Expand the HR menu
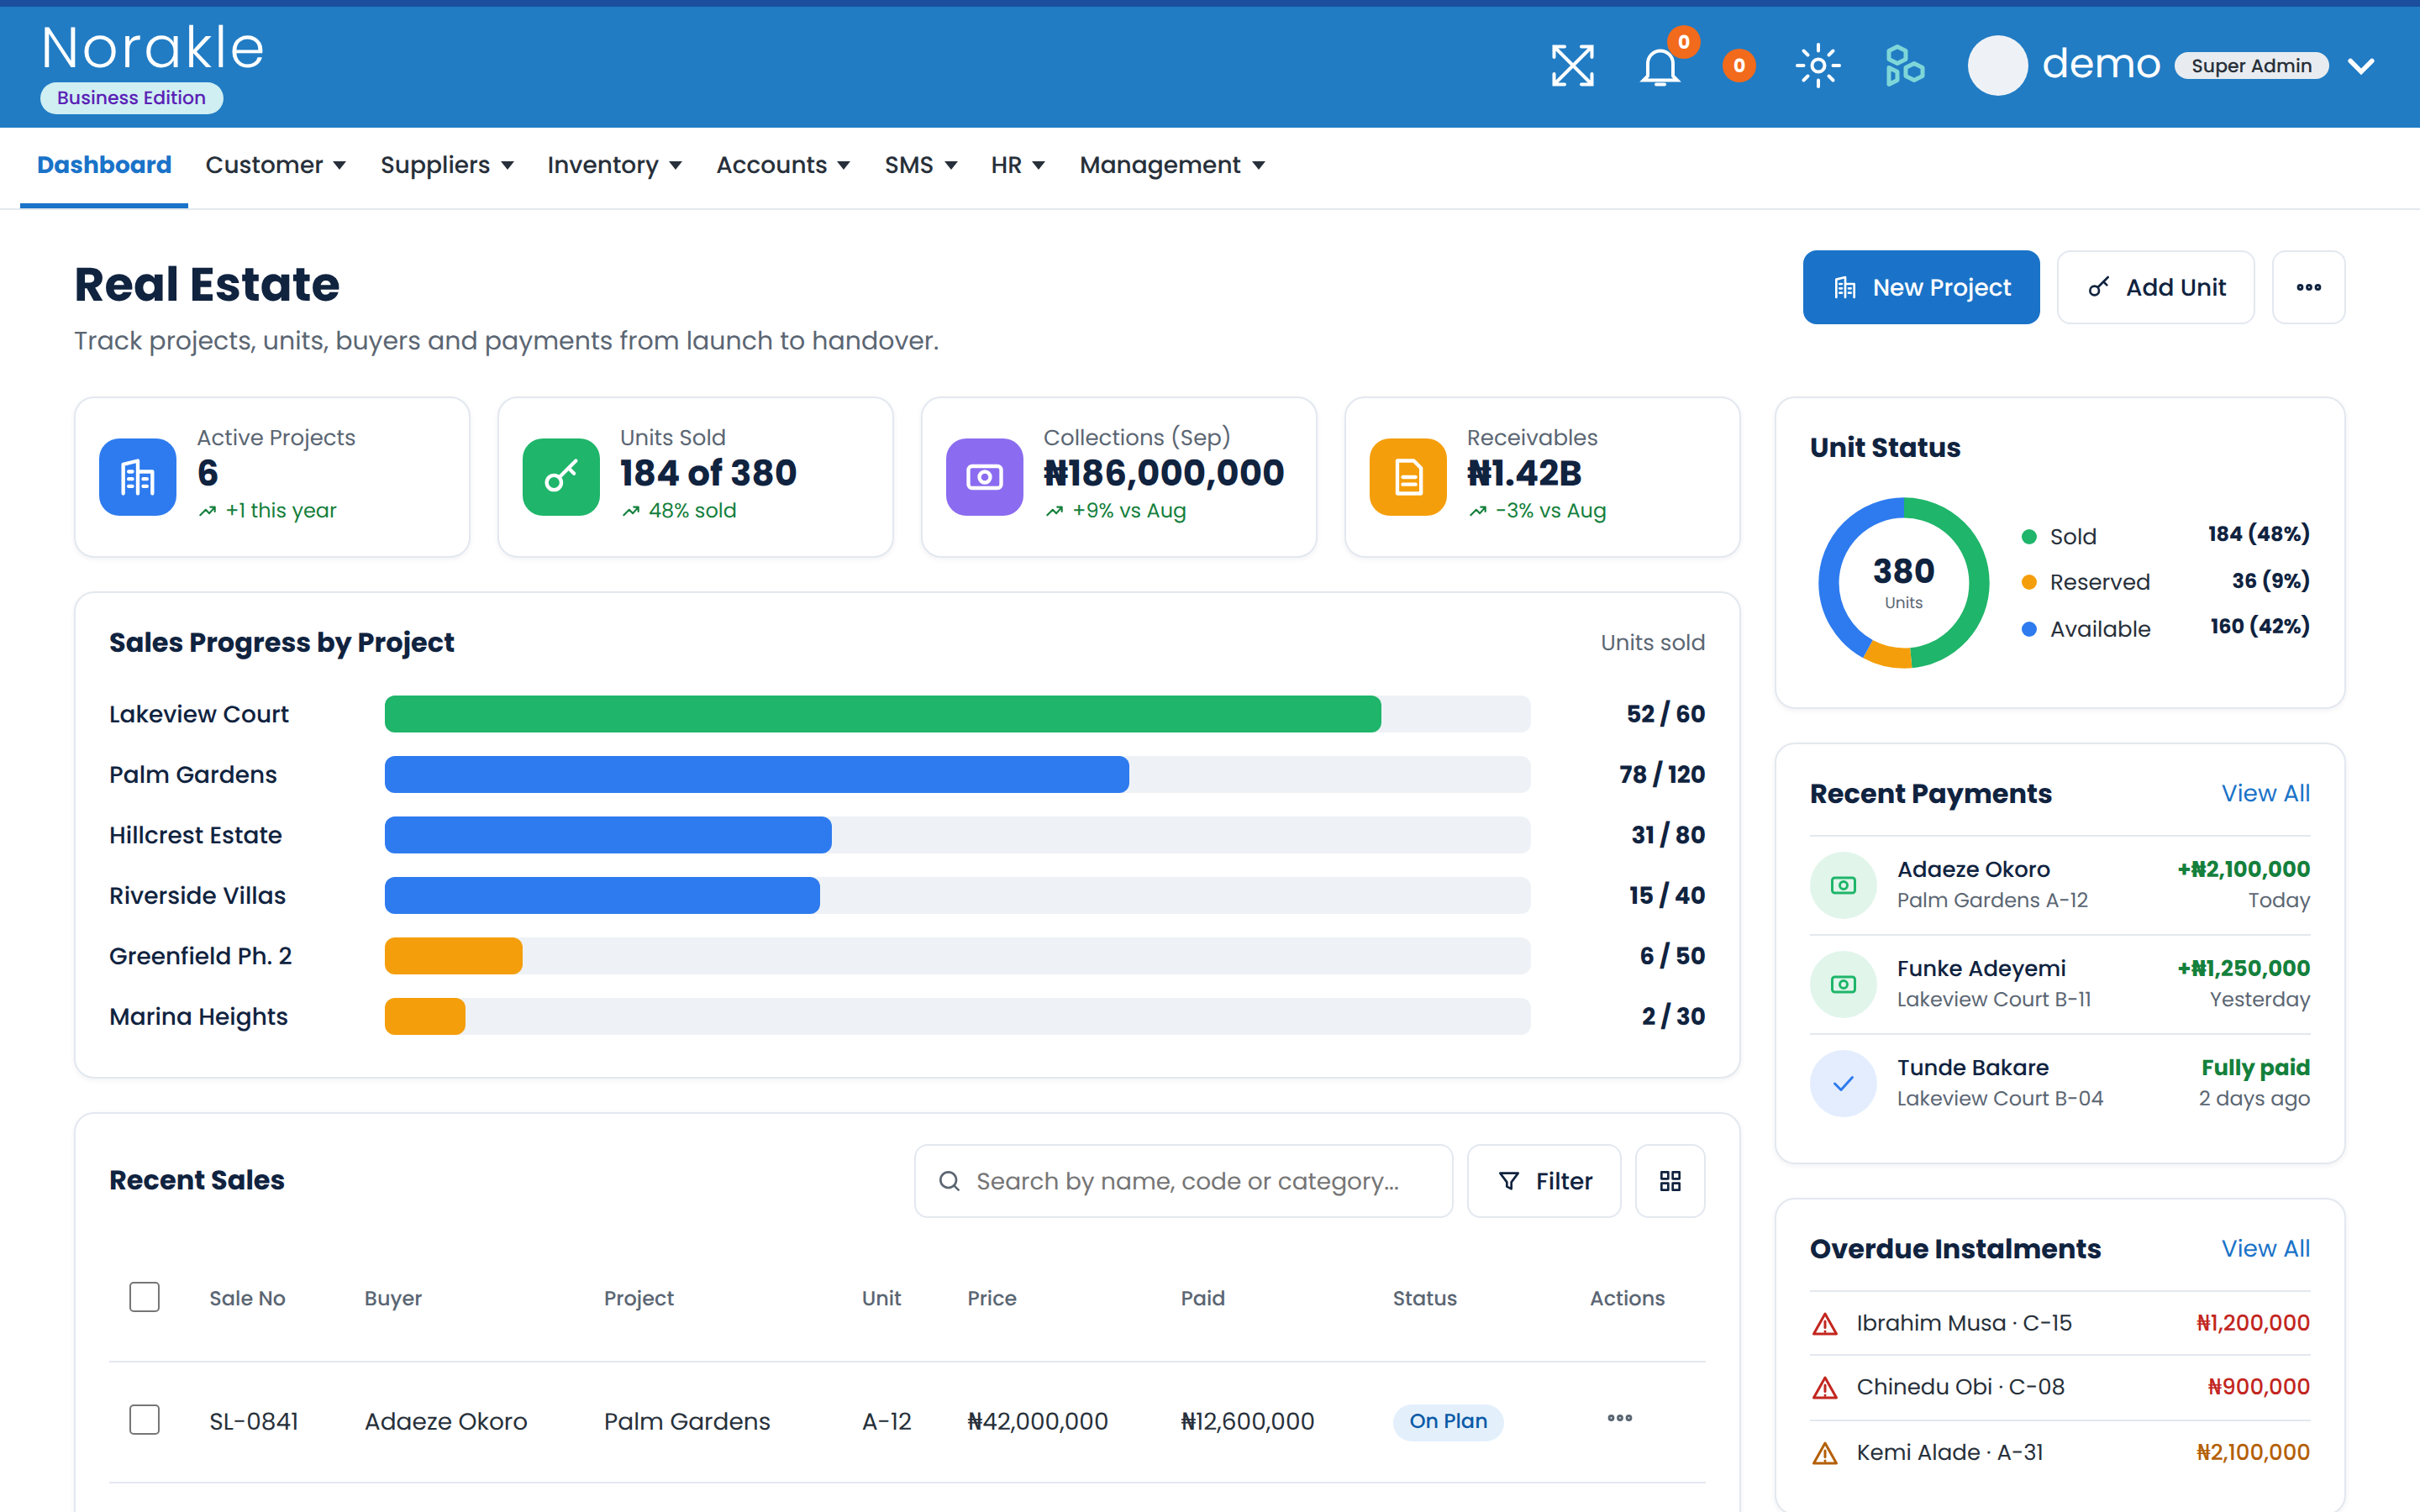The image size is (2420, 1512). tap(1018, 165)
